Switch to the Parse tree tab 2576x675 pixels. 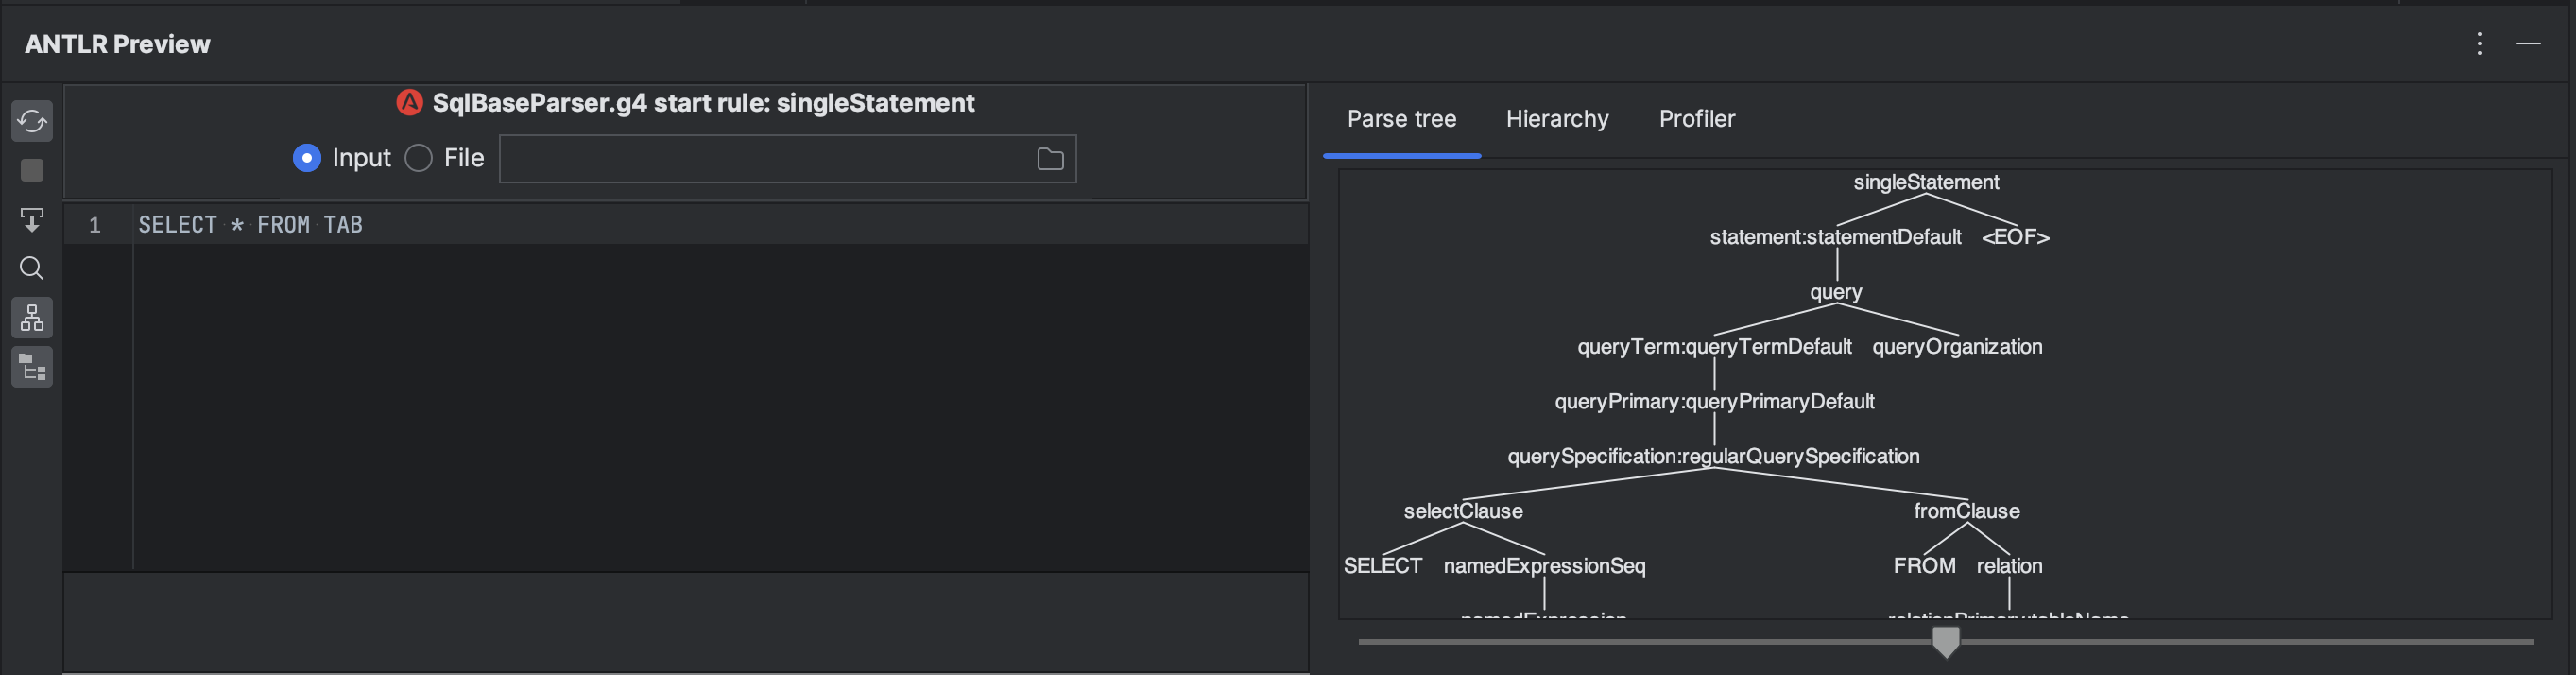pos(1401,119)
